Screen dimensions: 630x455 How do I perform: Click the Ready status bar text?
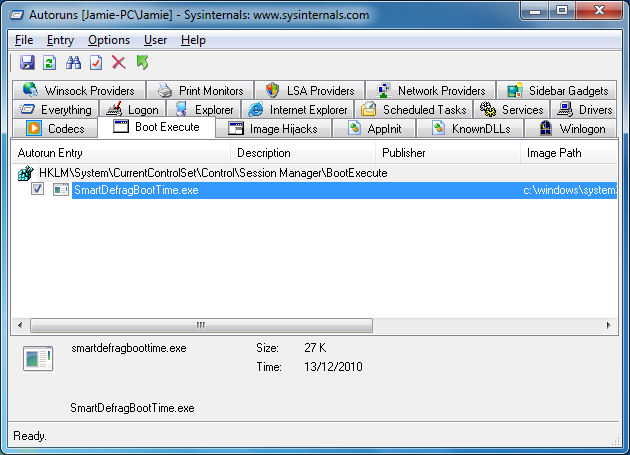tap(30, 436)
